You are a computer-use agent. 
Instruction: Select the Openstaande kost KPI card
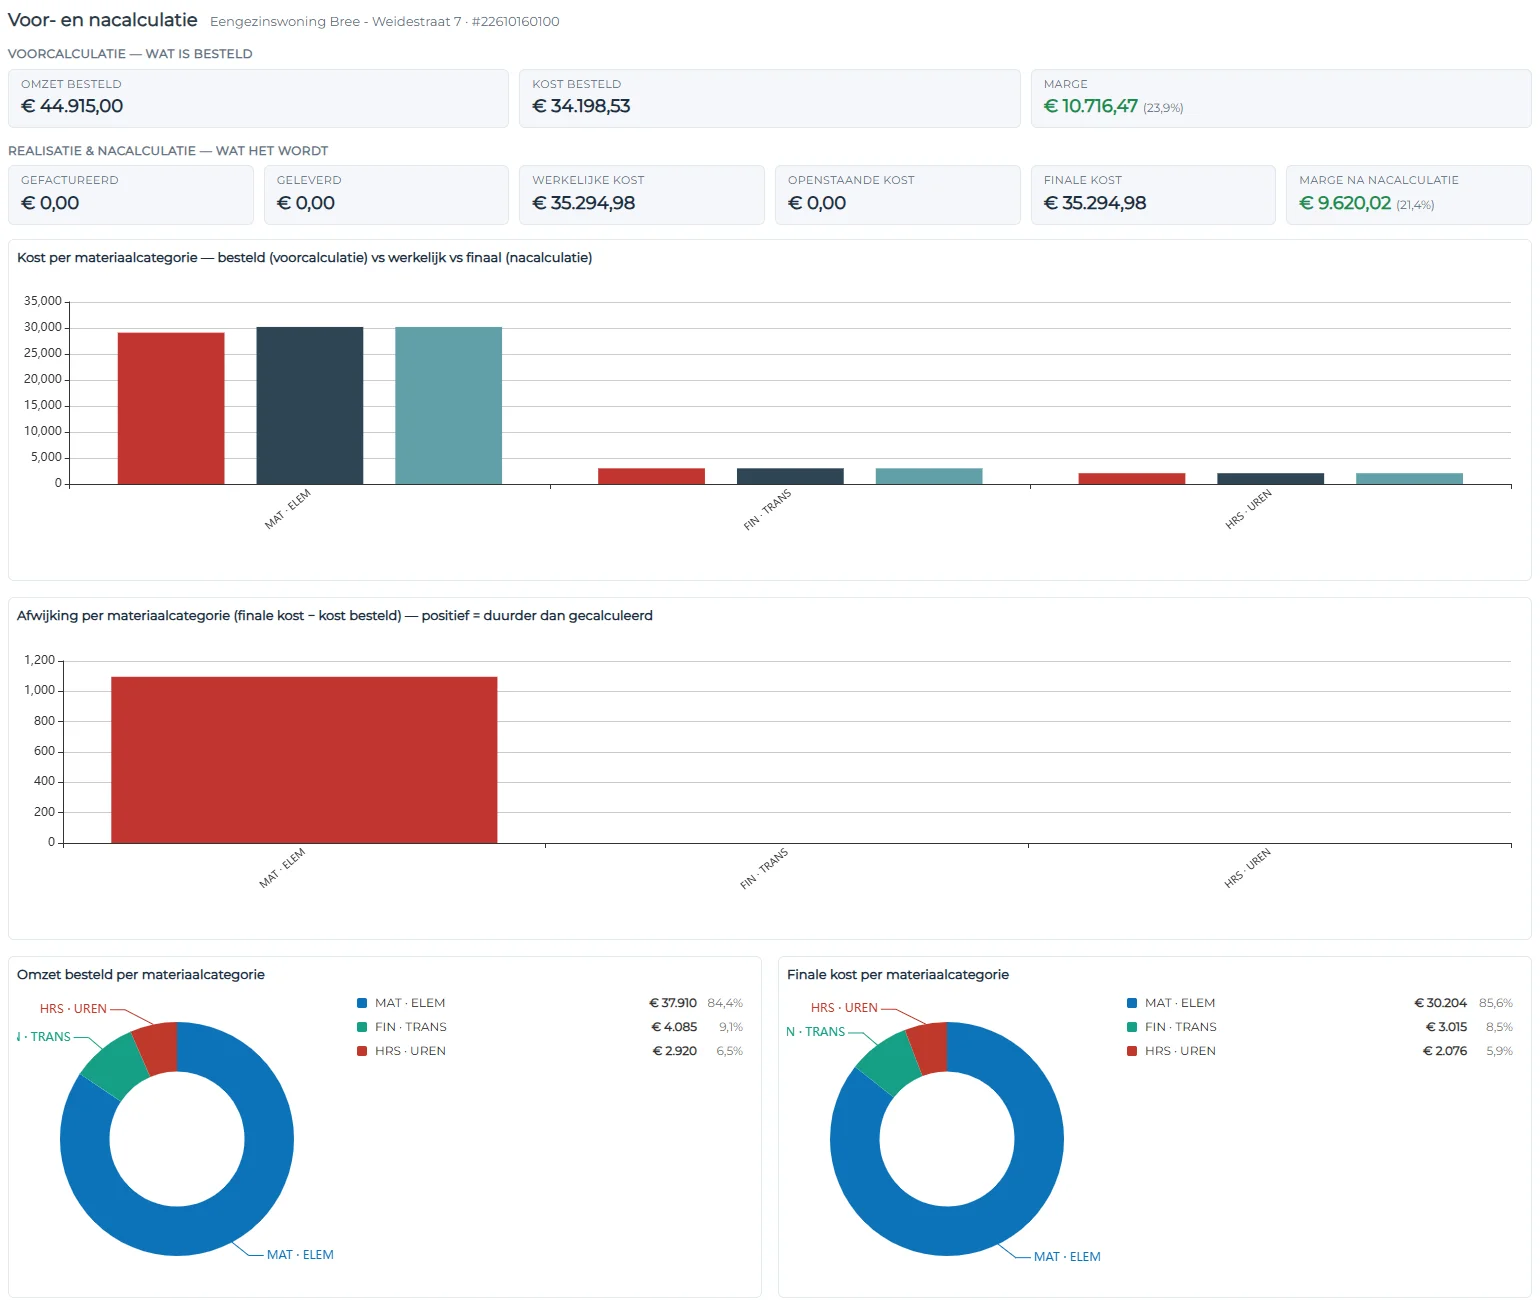898,195
